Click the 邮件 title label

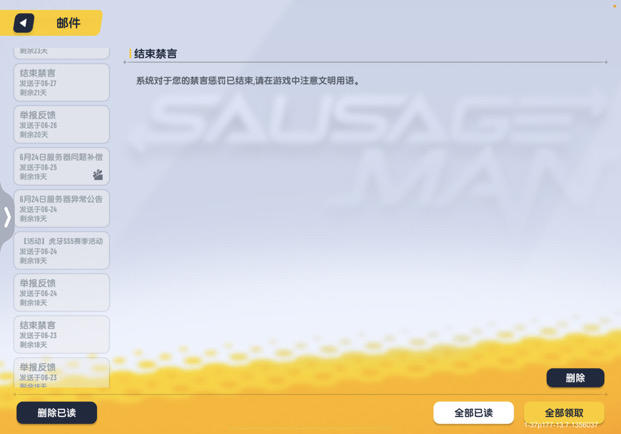[68, 23]
